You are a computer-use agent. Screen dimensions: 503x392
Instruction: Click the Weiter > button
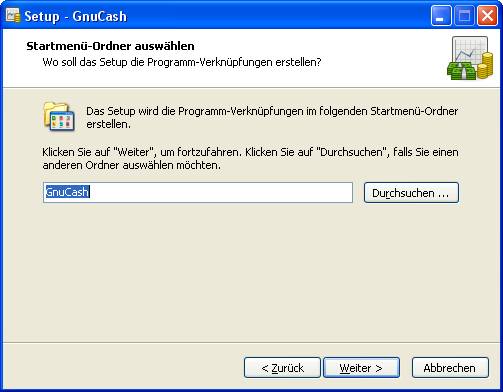pos(361,368)
